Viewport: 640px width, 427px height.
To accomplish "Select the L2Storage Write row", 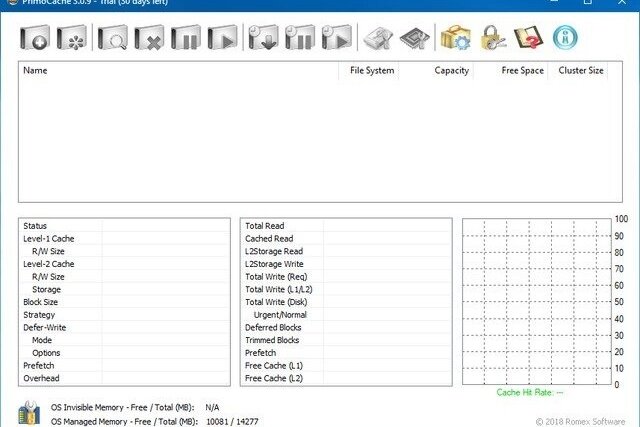I will pos(346,264).
